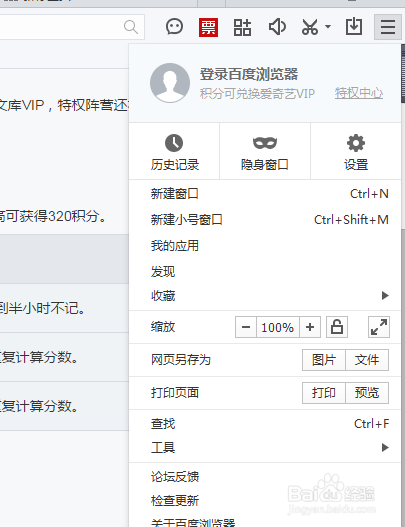Select 查找 menu entry
This screenshot has height=527, width=405.
click(265, 424)
